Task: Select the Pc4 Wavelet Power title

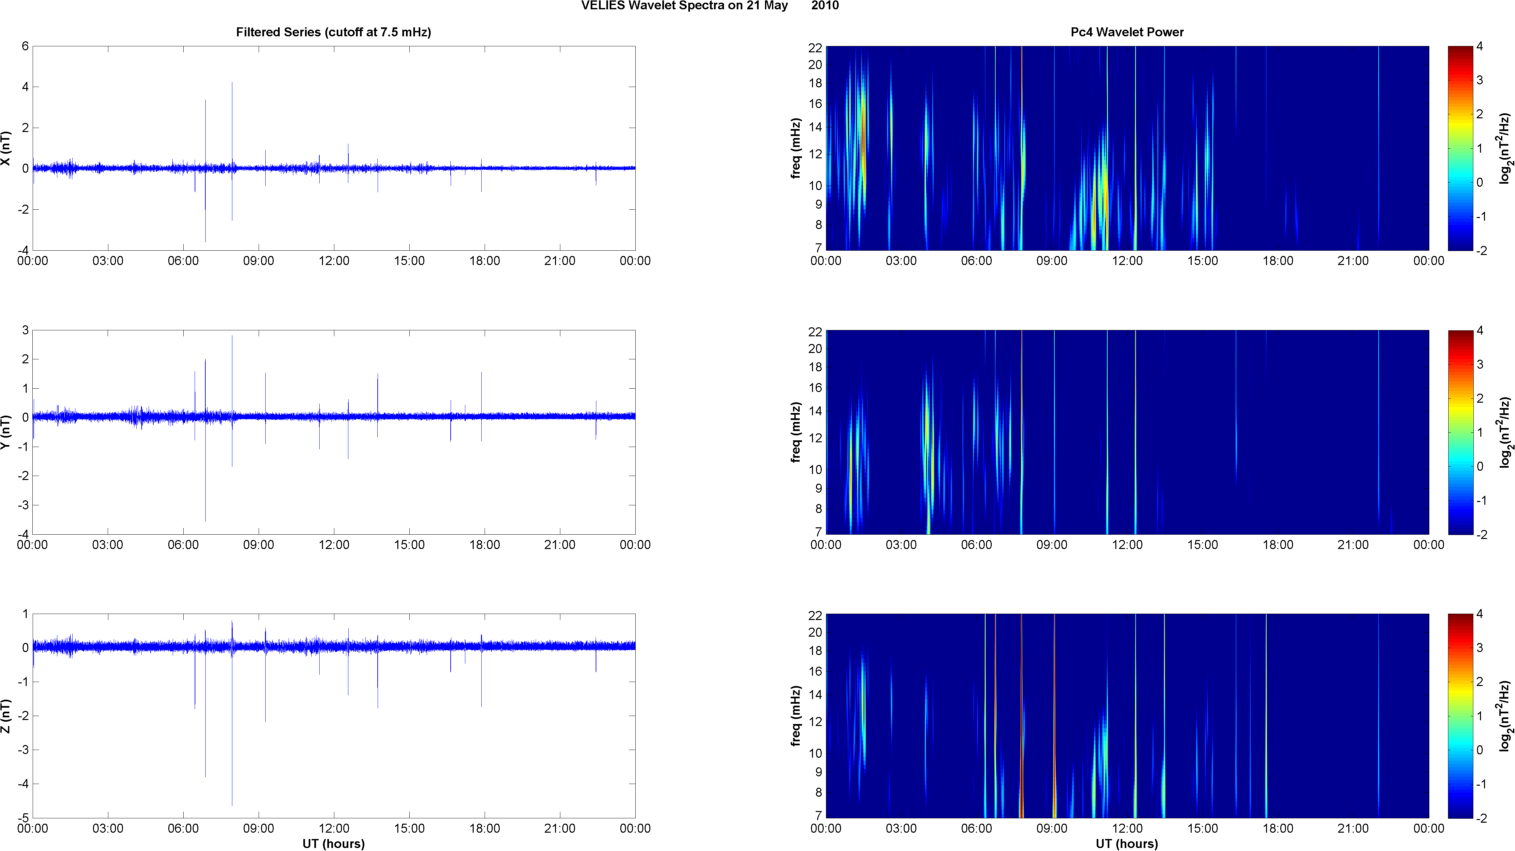Action: (x=1127, y=32)
